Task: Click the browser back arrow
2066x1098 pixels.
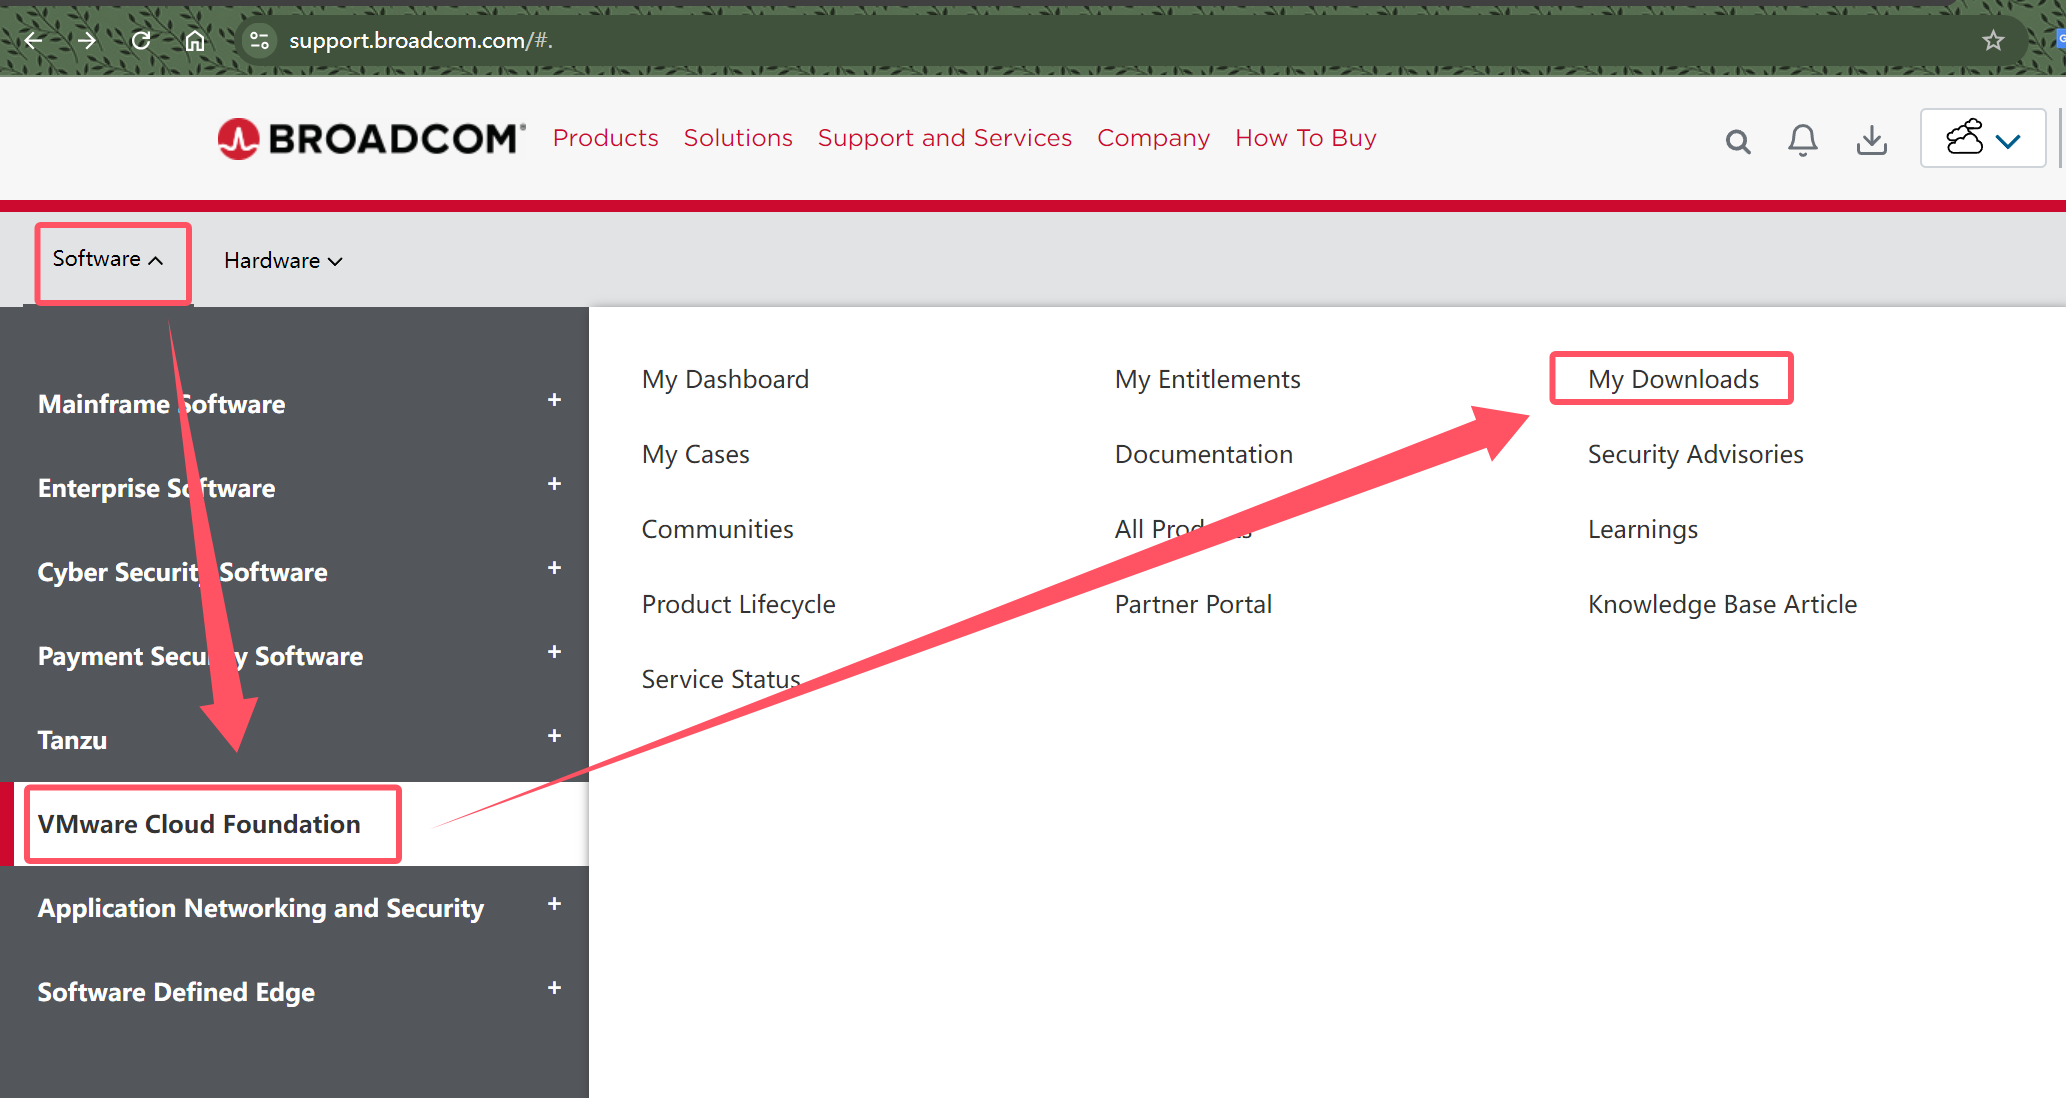Action: [33, 40]
